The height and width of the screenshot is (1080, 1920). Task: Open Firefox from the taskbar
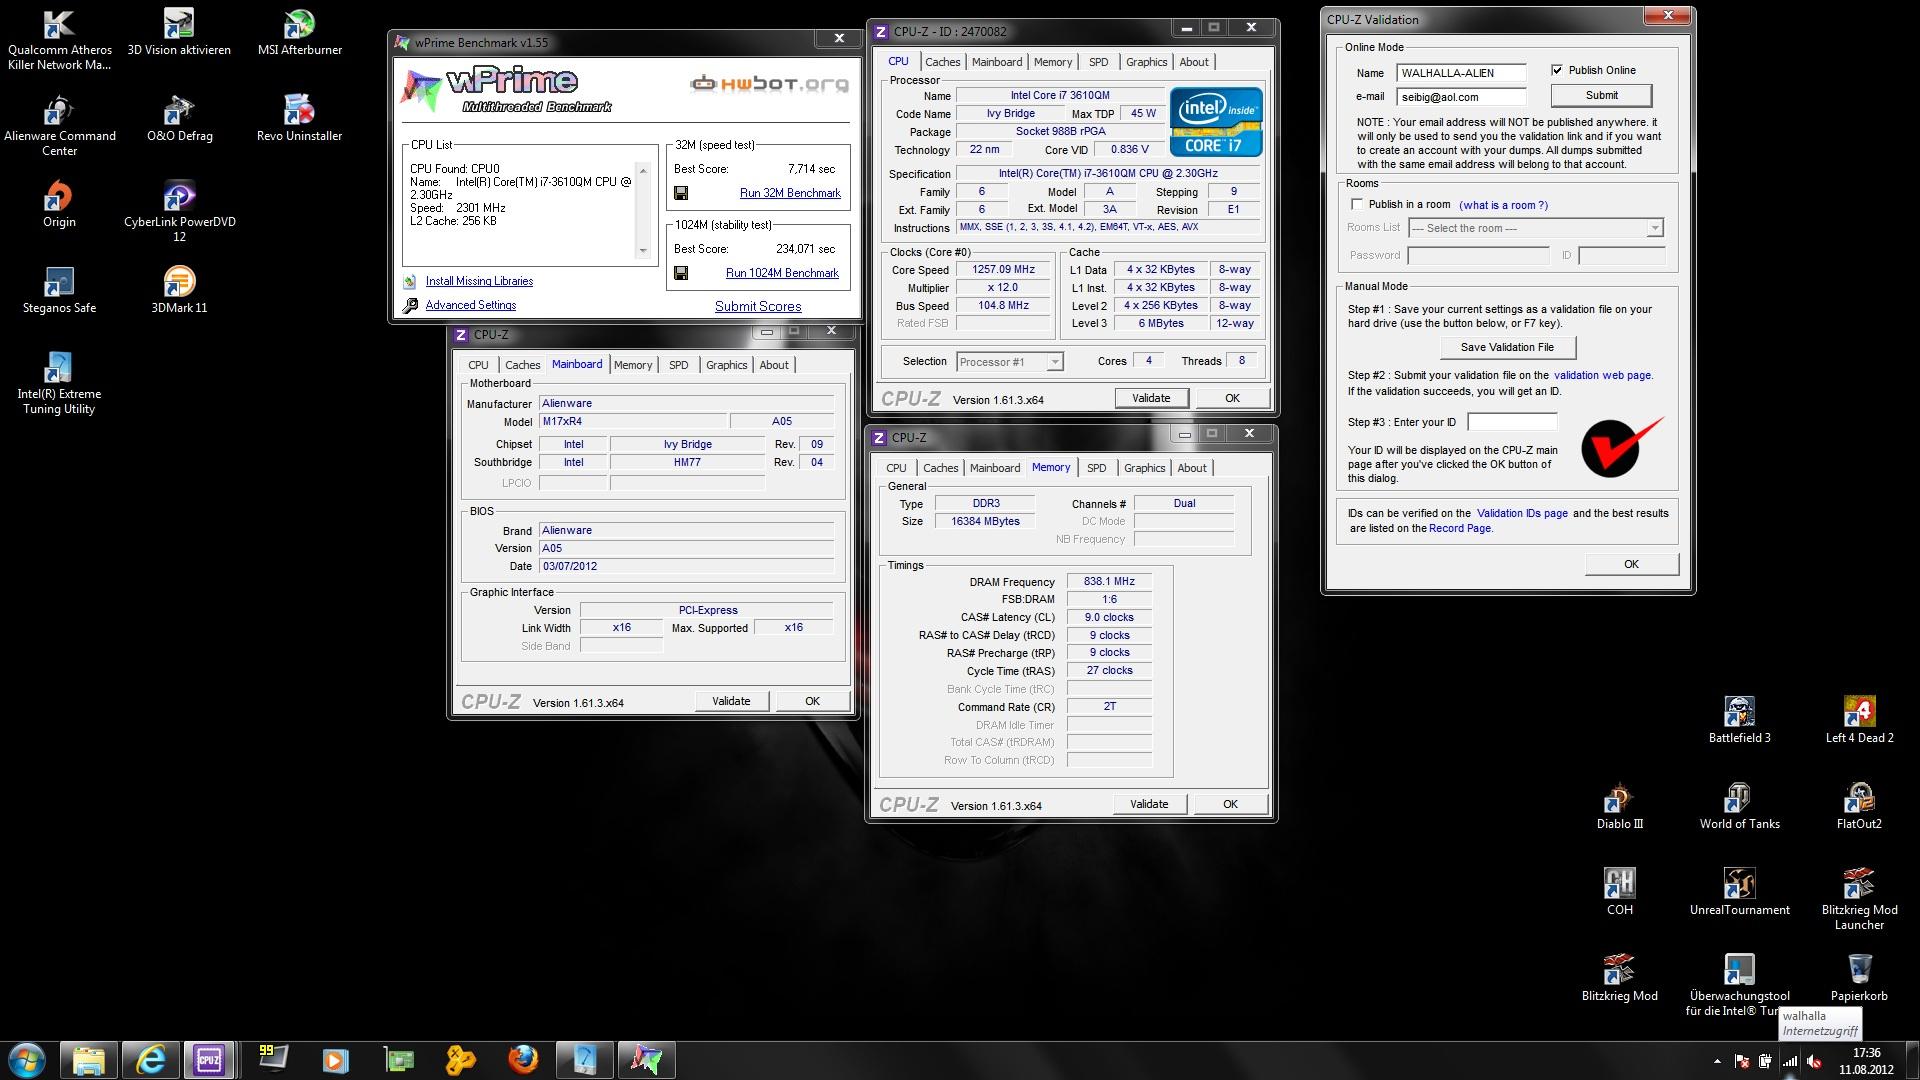pos(522,1060)
